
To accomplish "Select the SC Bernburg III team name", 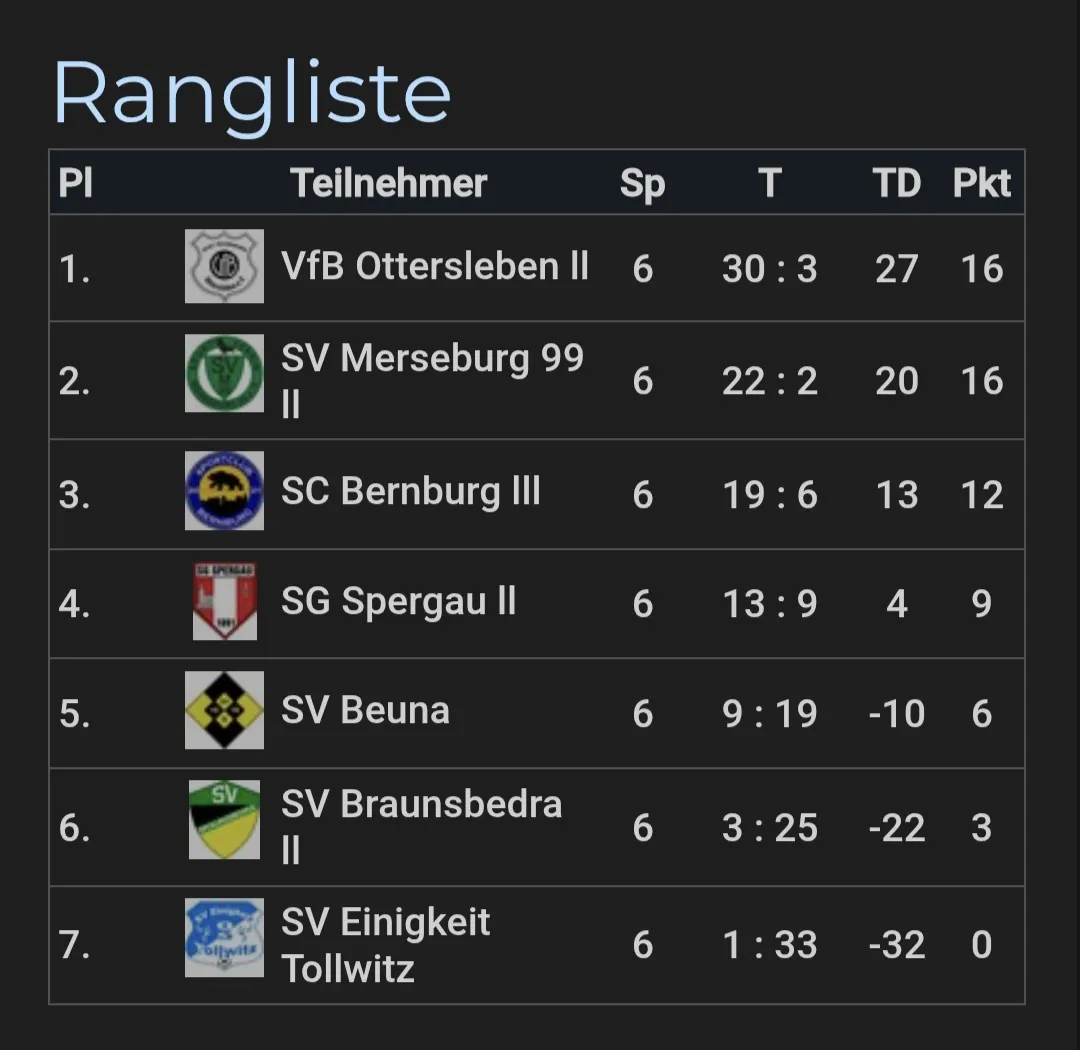I will (x=411, y=492).
